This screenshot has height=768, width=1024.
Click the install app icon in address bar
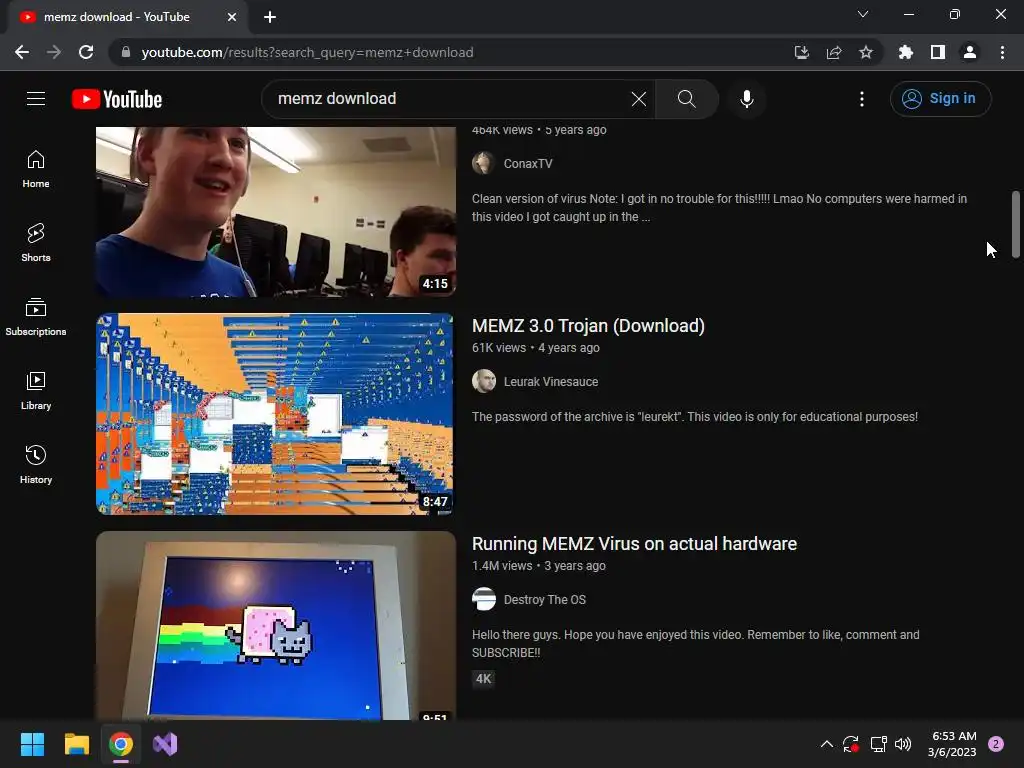point(802,52)
